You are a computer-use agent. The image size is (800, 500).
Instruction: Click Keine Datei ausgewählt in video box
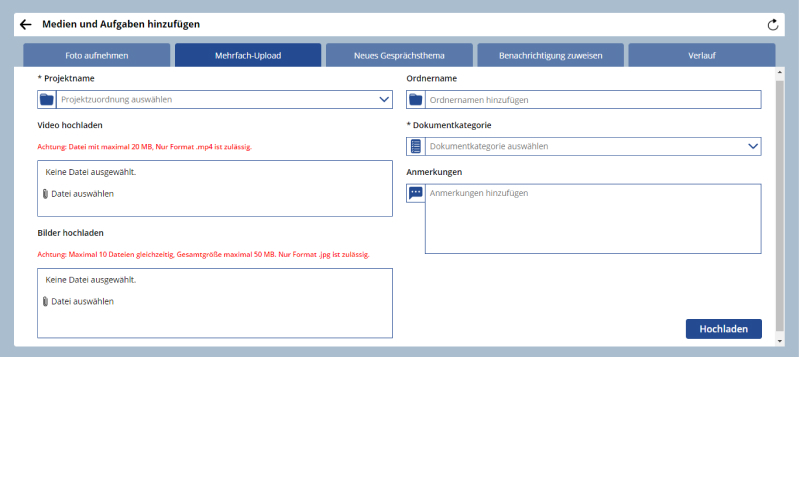[x=91, y=172]
